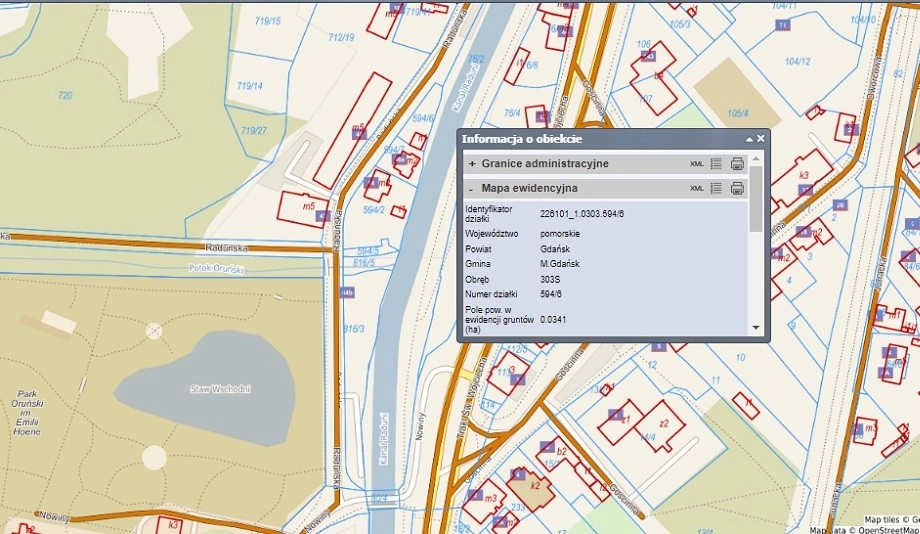Close the Informacja o obiekcie window

coord(760,139)
